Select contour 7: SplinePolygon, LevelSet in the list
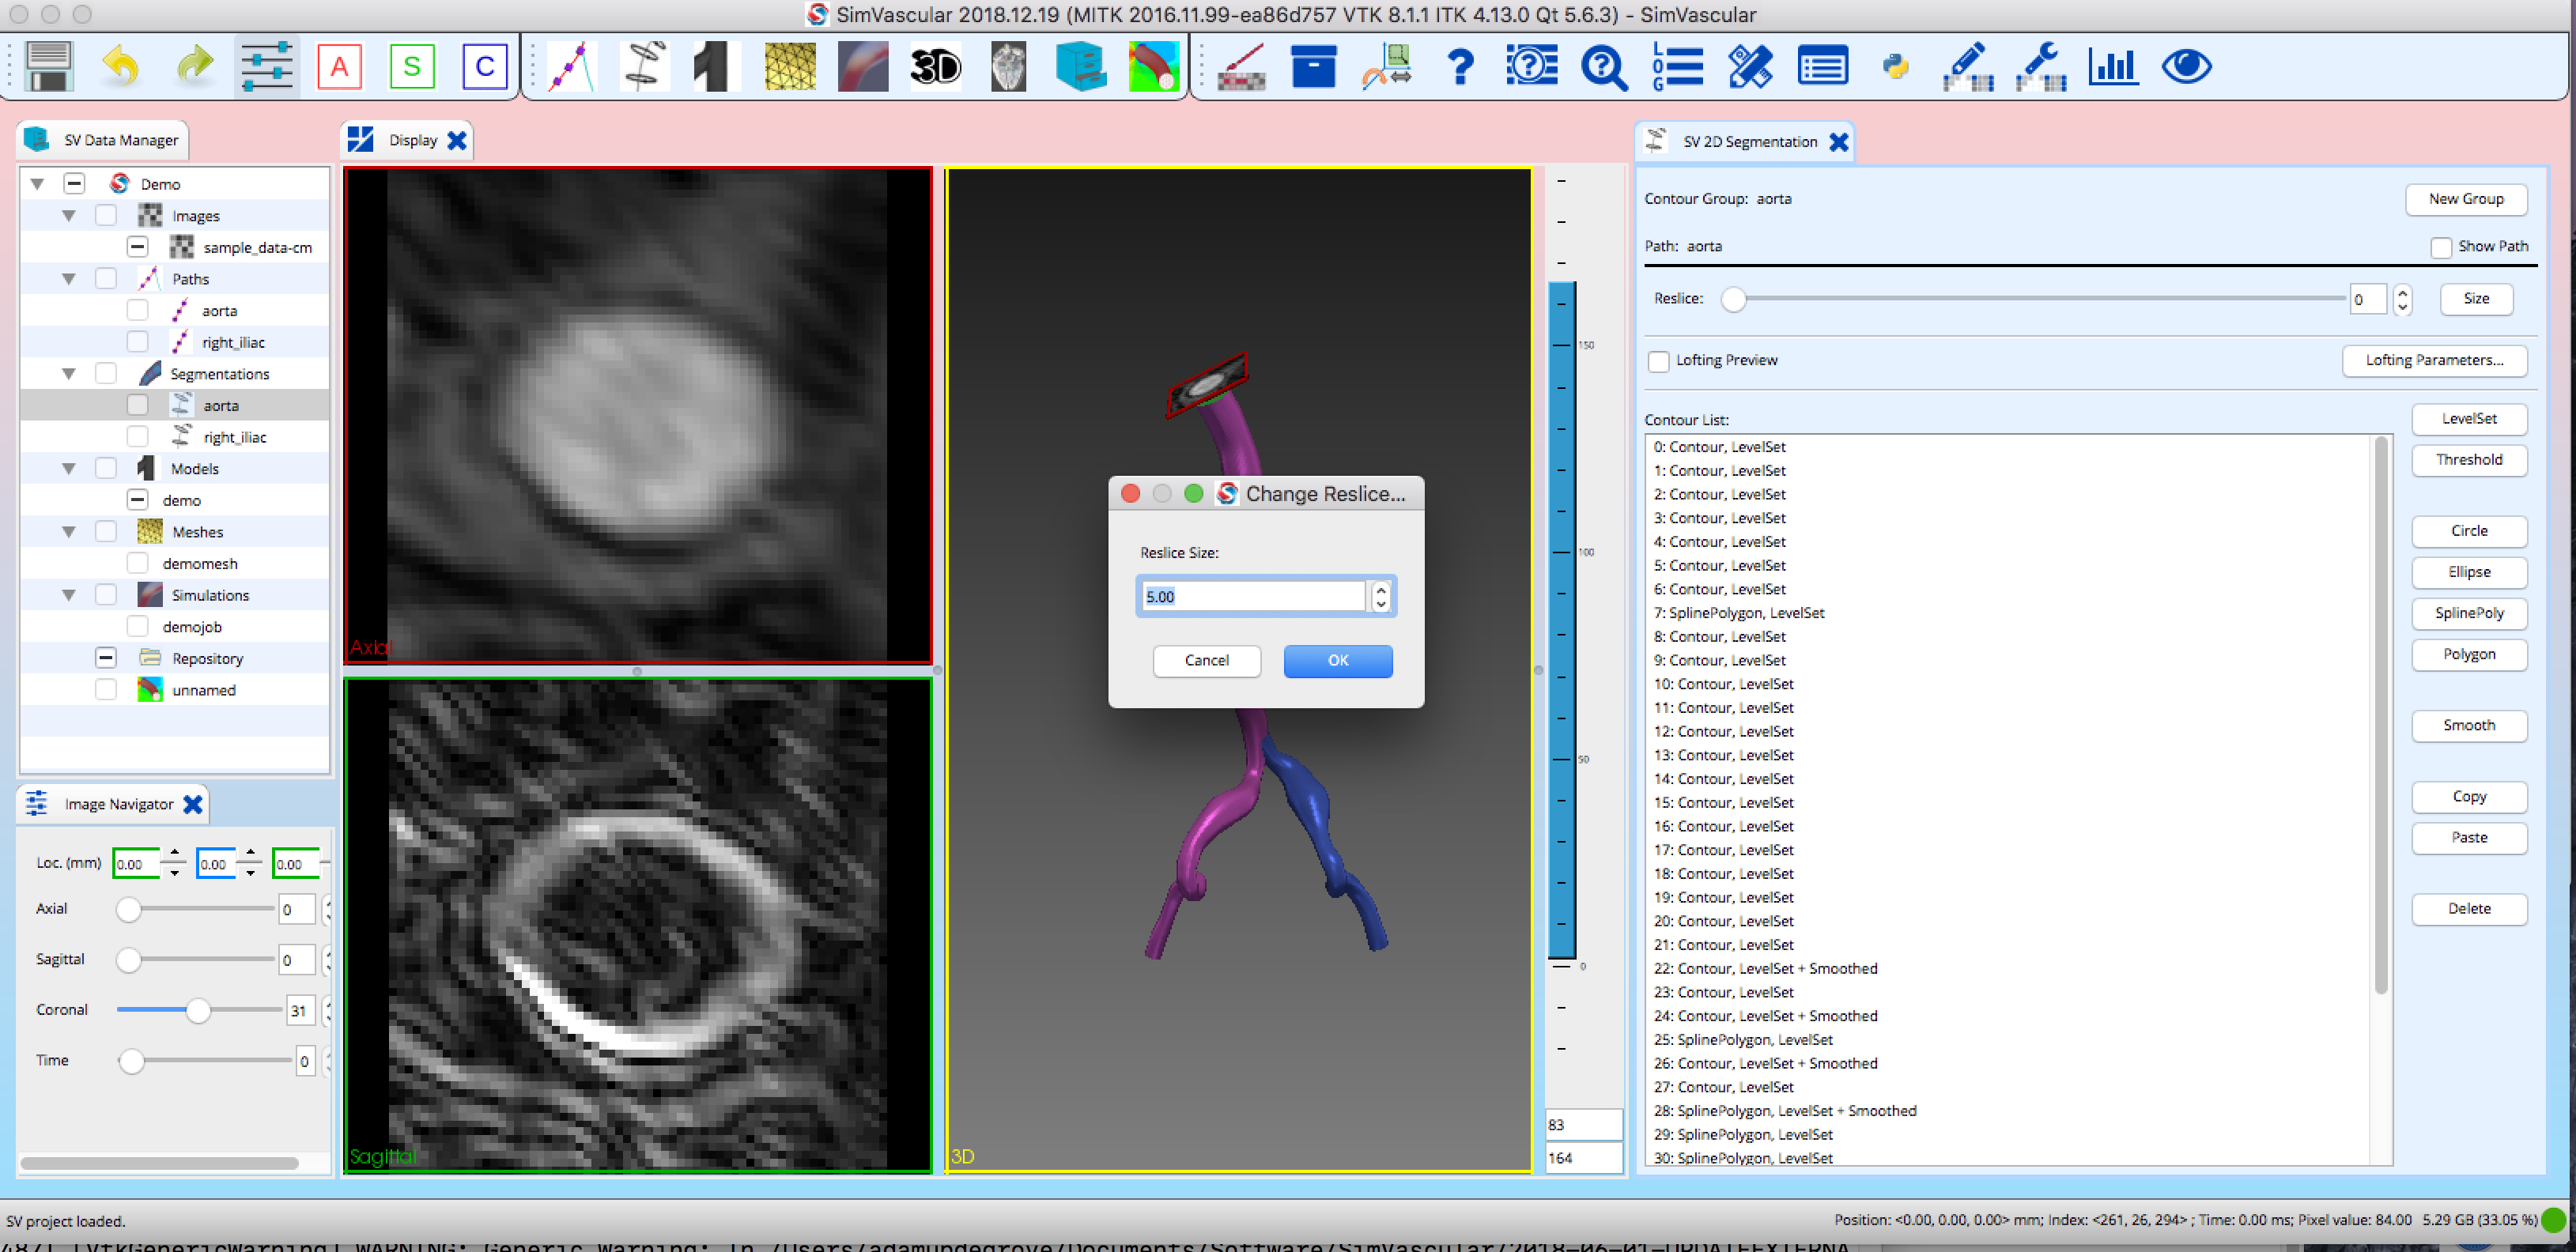 pos(1739,612)
